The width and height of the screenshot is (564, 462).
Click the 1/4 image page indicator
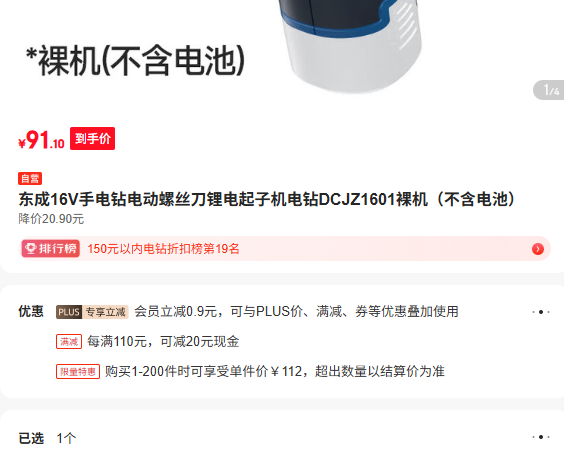(x=549, y=90)
